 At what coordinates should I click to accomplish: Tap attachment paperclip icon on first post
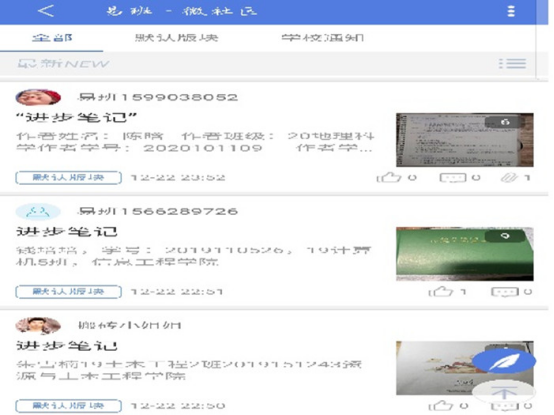coord(509,177)
